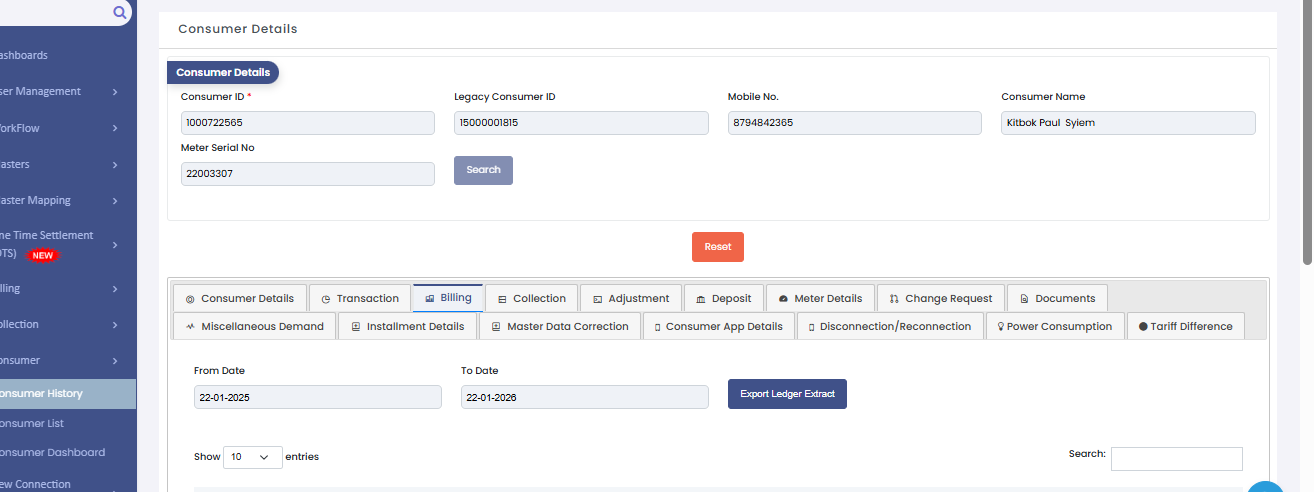Click the red Reset button
Image resolution: width=1314 pixels, height=492 pixels.
click(x=718, y=247)
